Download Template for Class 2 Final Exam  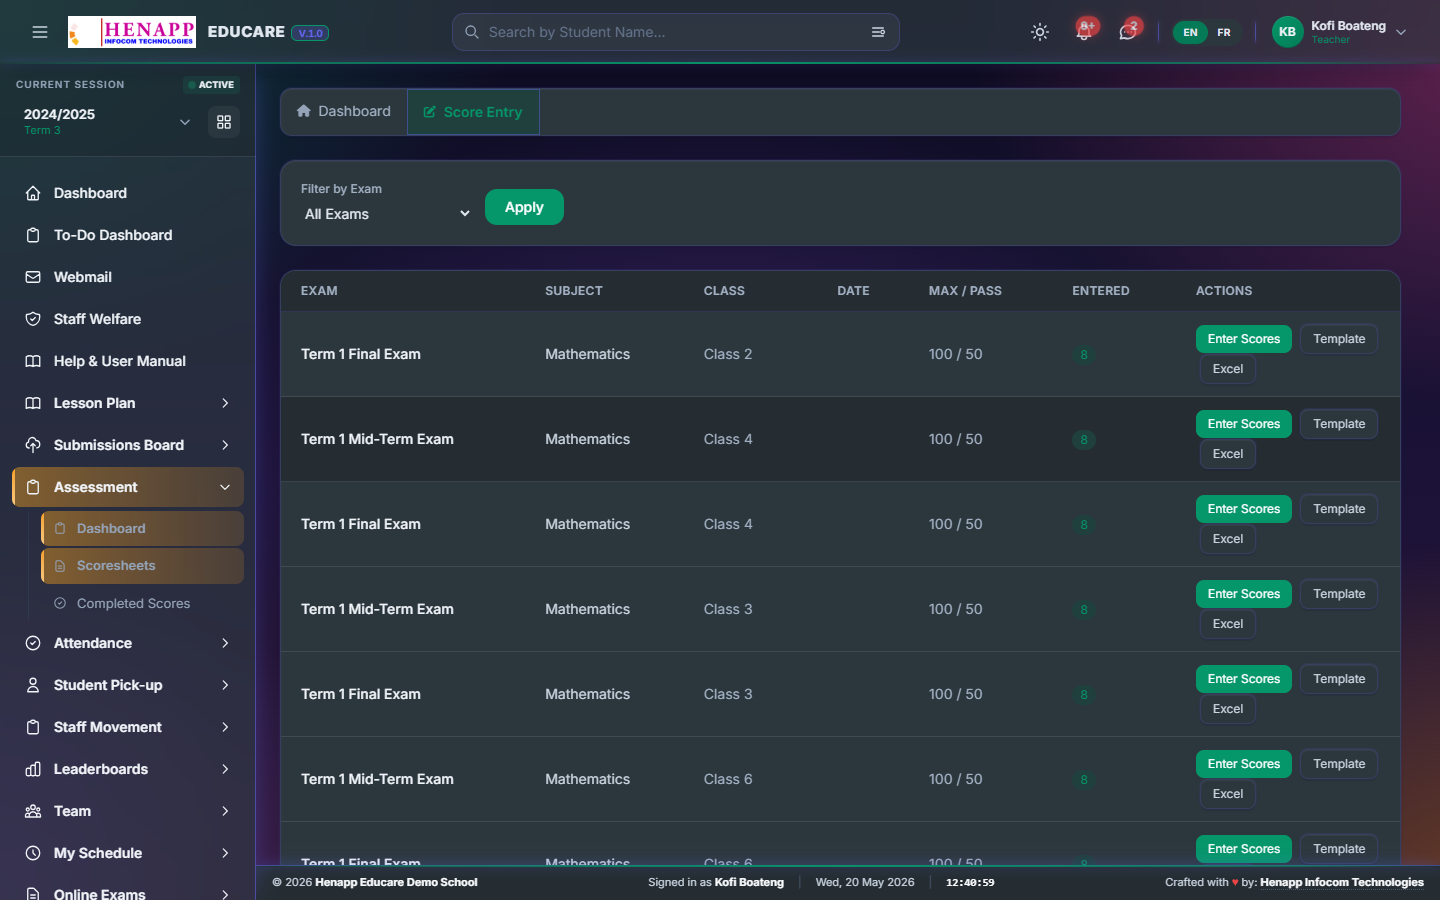pos(1339,339)
